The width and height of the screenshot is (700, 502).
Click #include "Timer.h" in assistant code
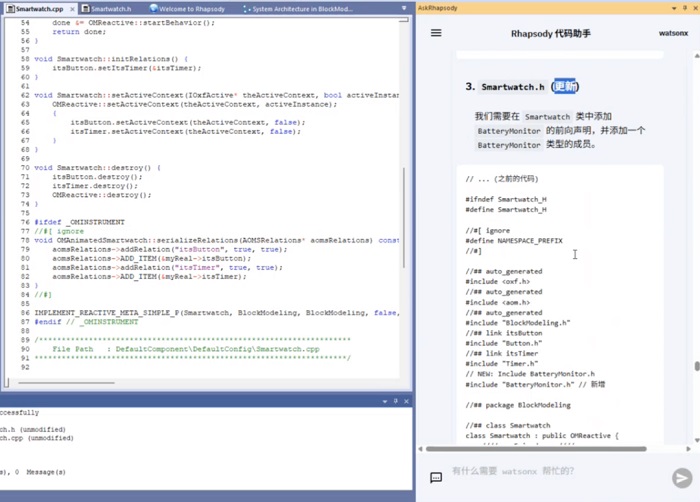pyautogui.click(x=502, y=364)
